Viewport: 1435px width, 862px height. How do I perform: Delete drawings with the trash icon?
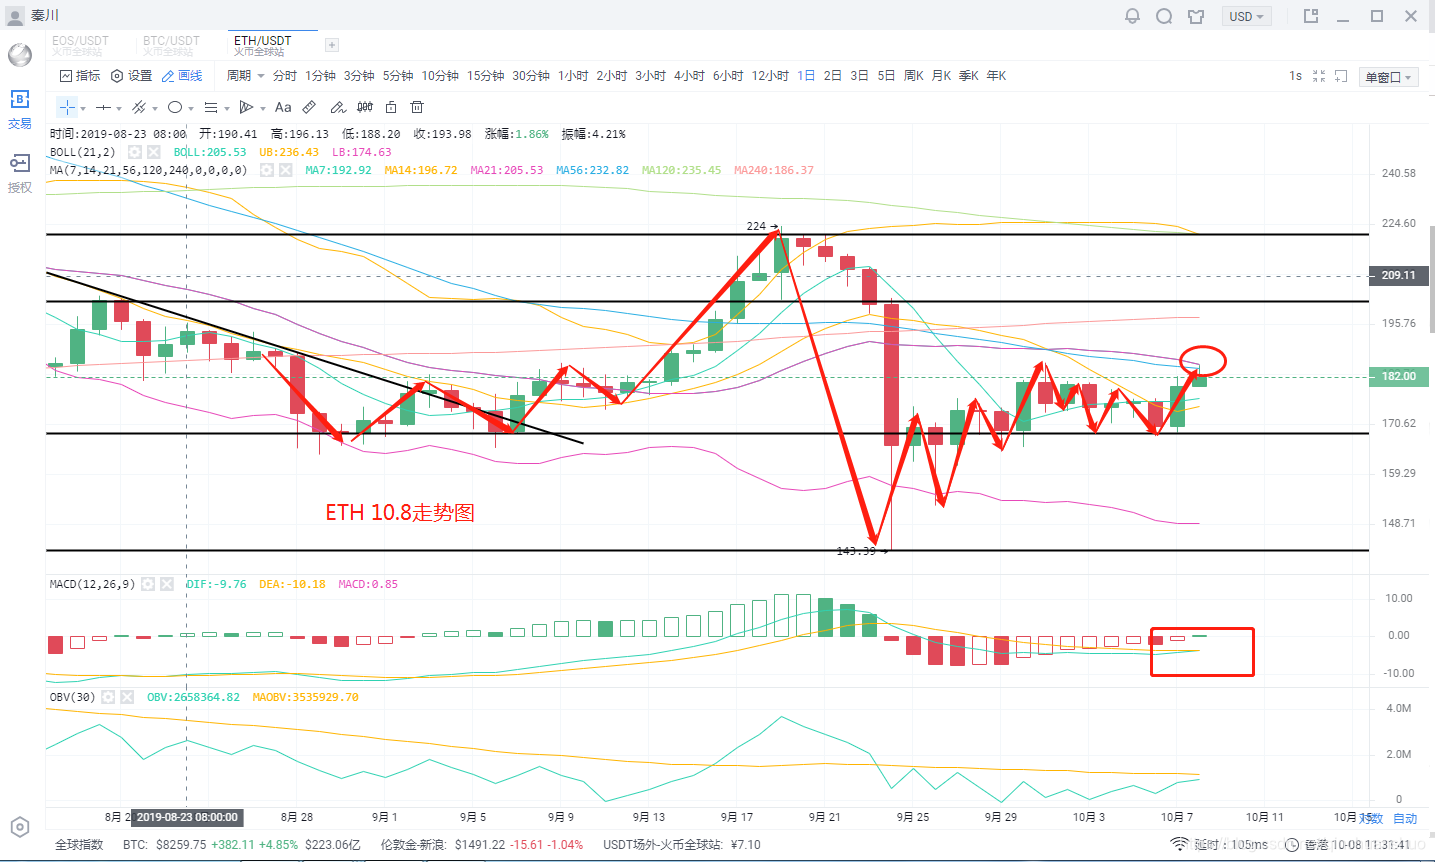tap(418, 107)
